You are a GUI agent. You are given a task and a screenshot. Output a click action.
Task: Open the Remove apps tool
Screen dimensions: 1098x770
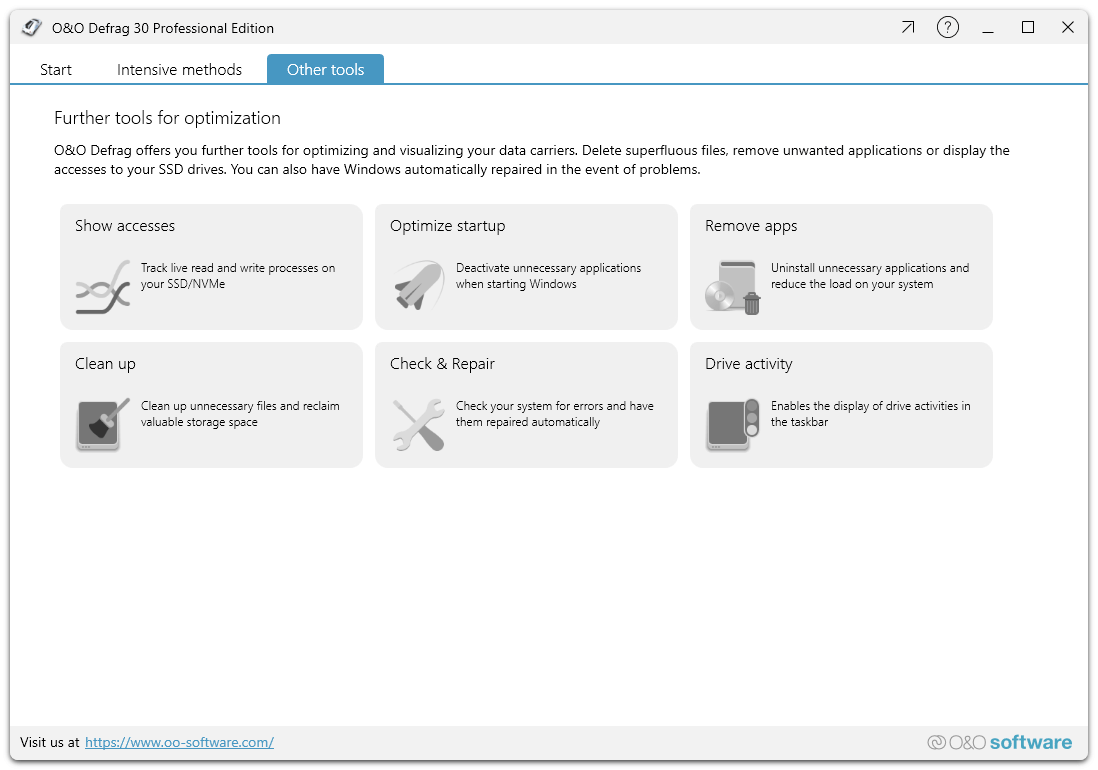click(840, 266)
